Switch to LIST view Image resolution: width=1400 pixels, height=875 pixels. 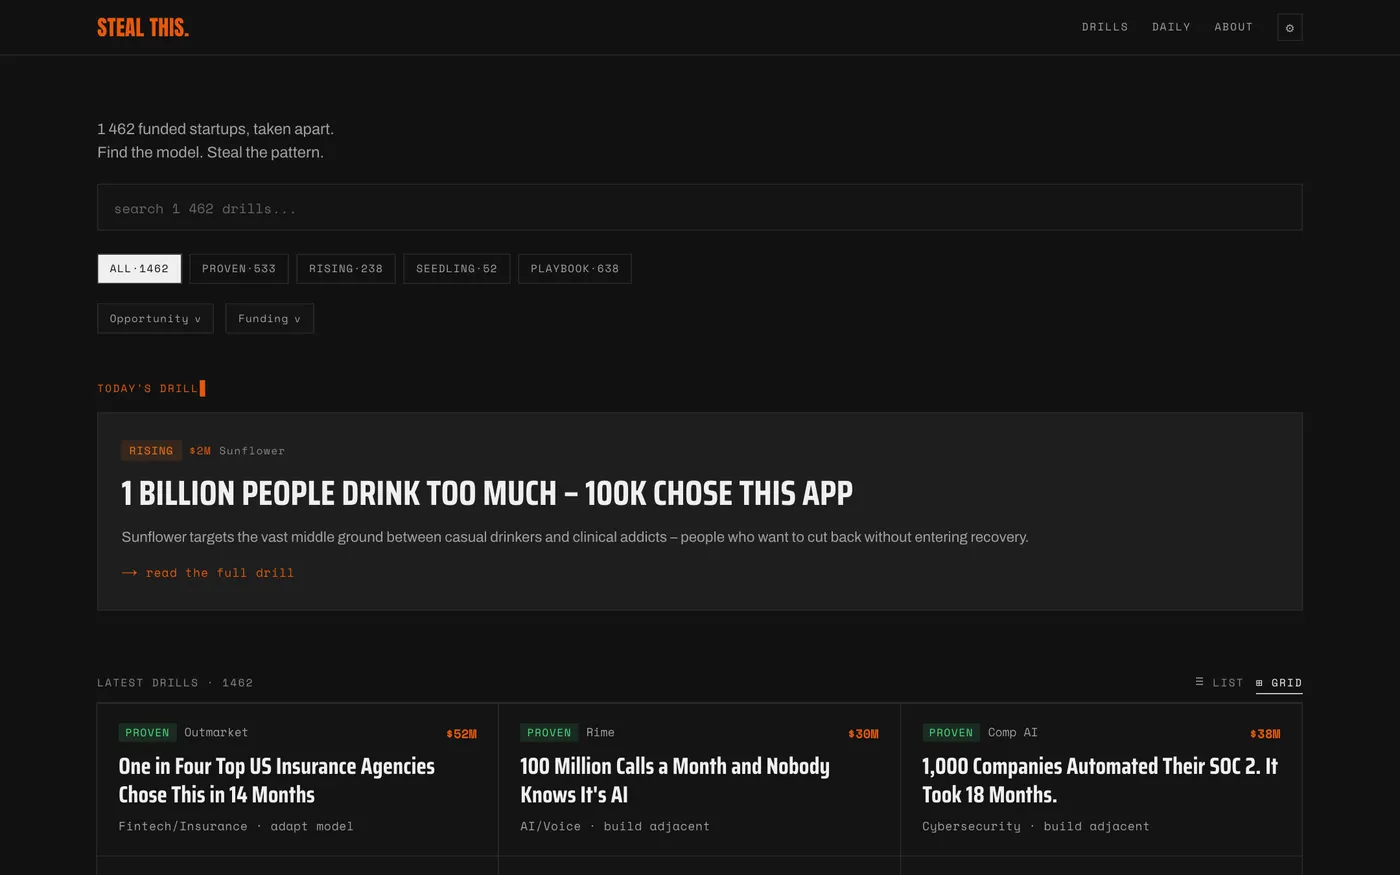(x=1219, y=682)
